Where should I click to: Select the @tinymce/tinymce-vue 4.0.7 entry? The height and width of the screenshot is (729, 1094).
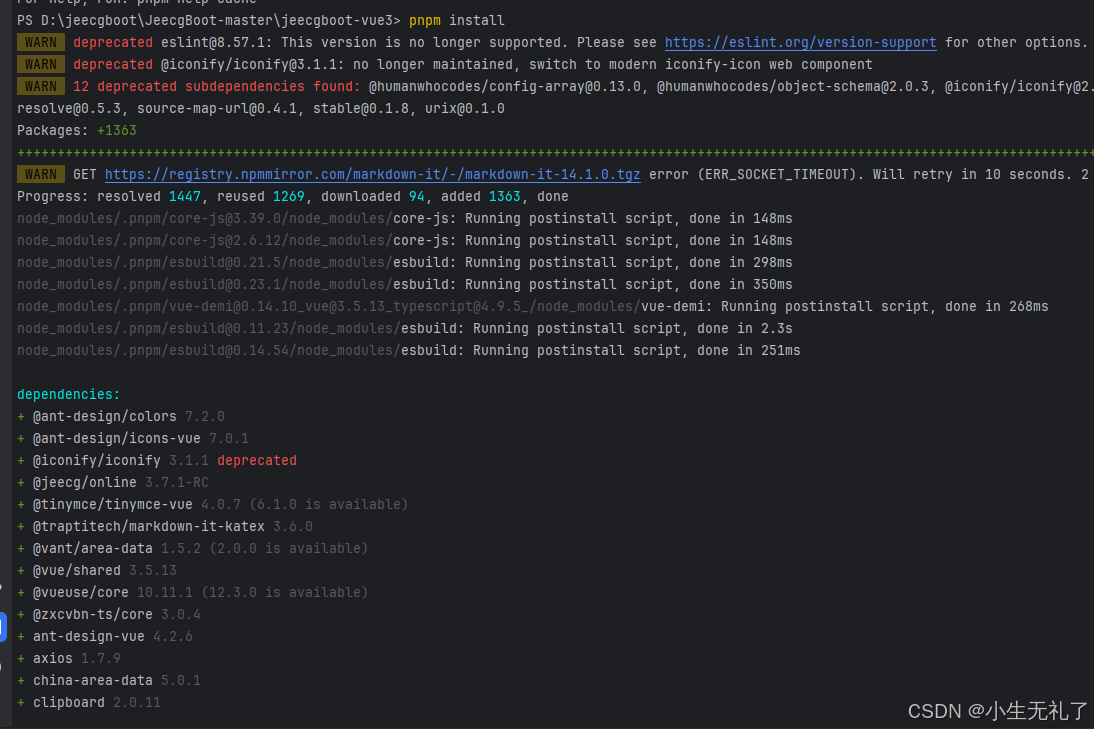tap(212, 504)
